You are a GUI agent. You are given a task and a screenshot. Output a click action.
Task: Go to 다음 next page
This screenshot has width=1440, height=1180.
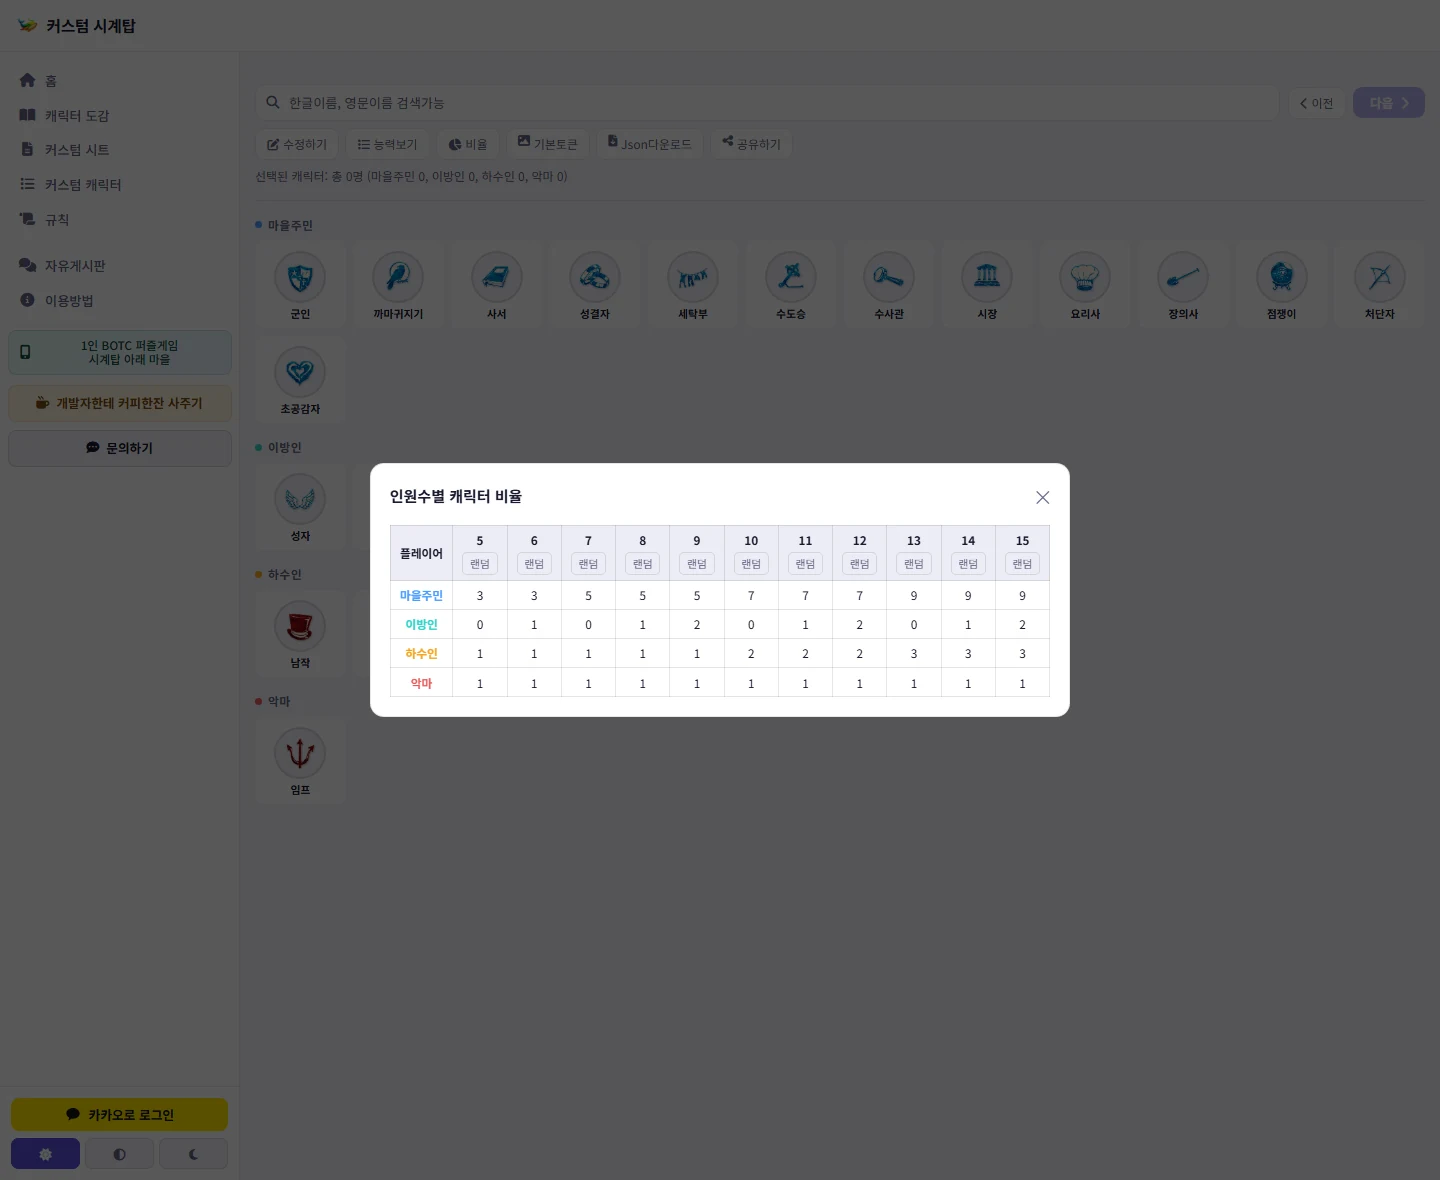click(x=1389, y=103)
